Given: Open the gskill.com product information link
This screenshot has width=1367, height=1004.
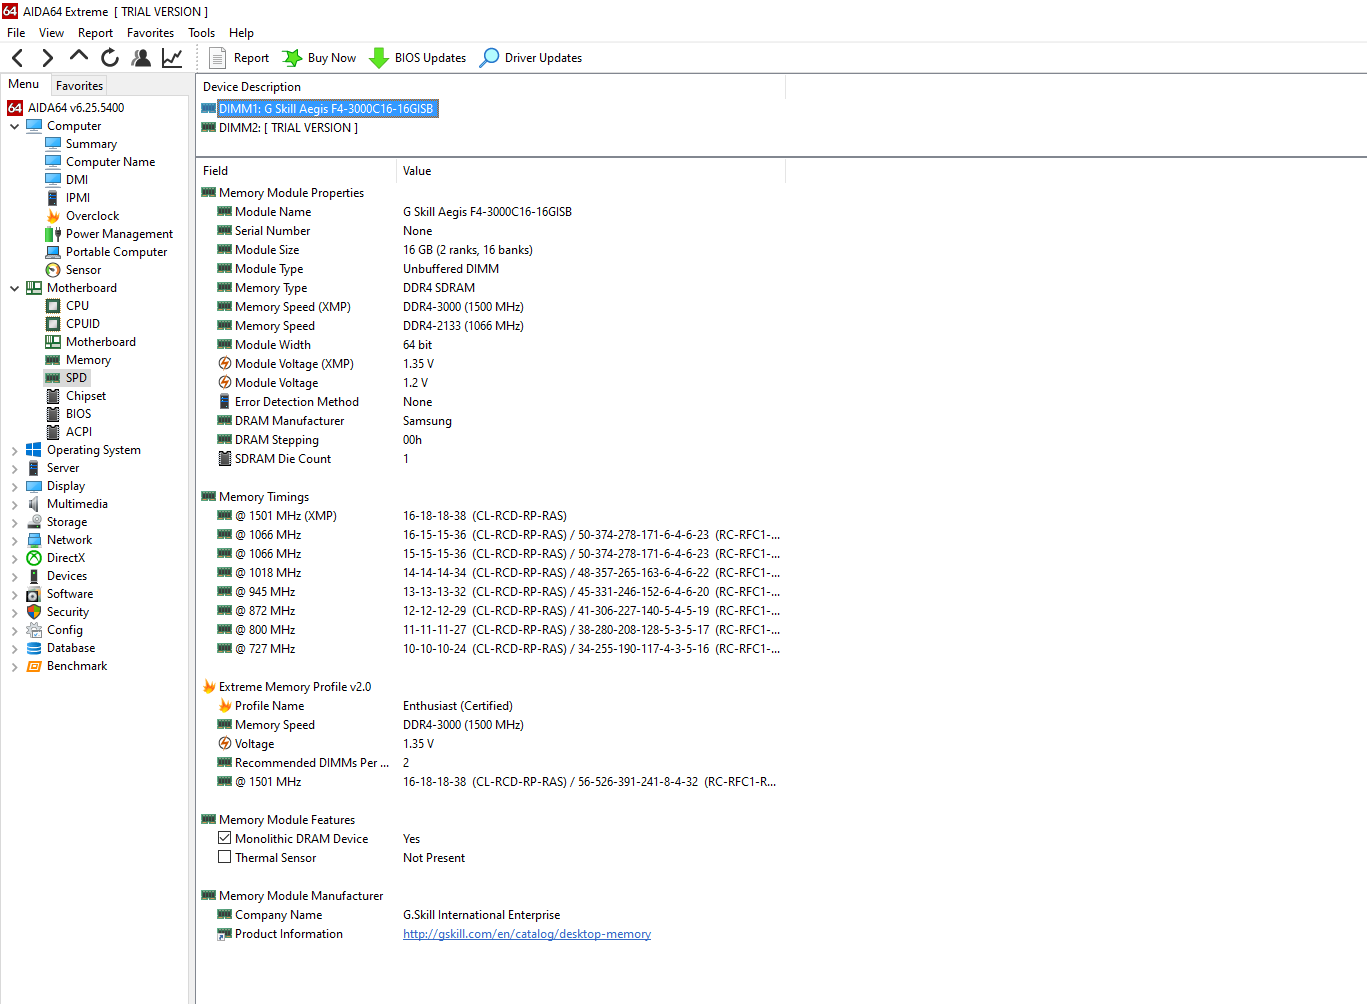Looking at the screenshot, I should (x=527, y=934).
